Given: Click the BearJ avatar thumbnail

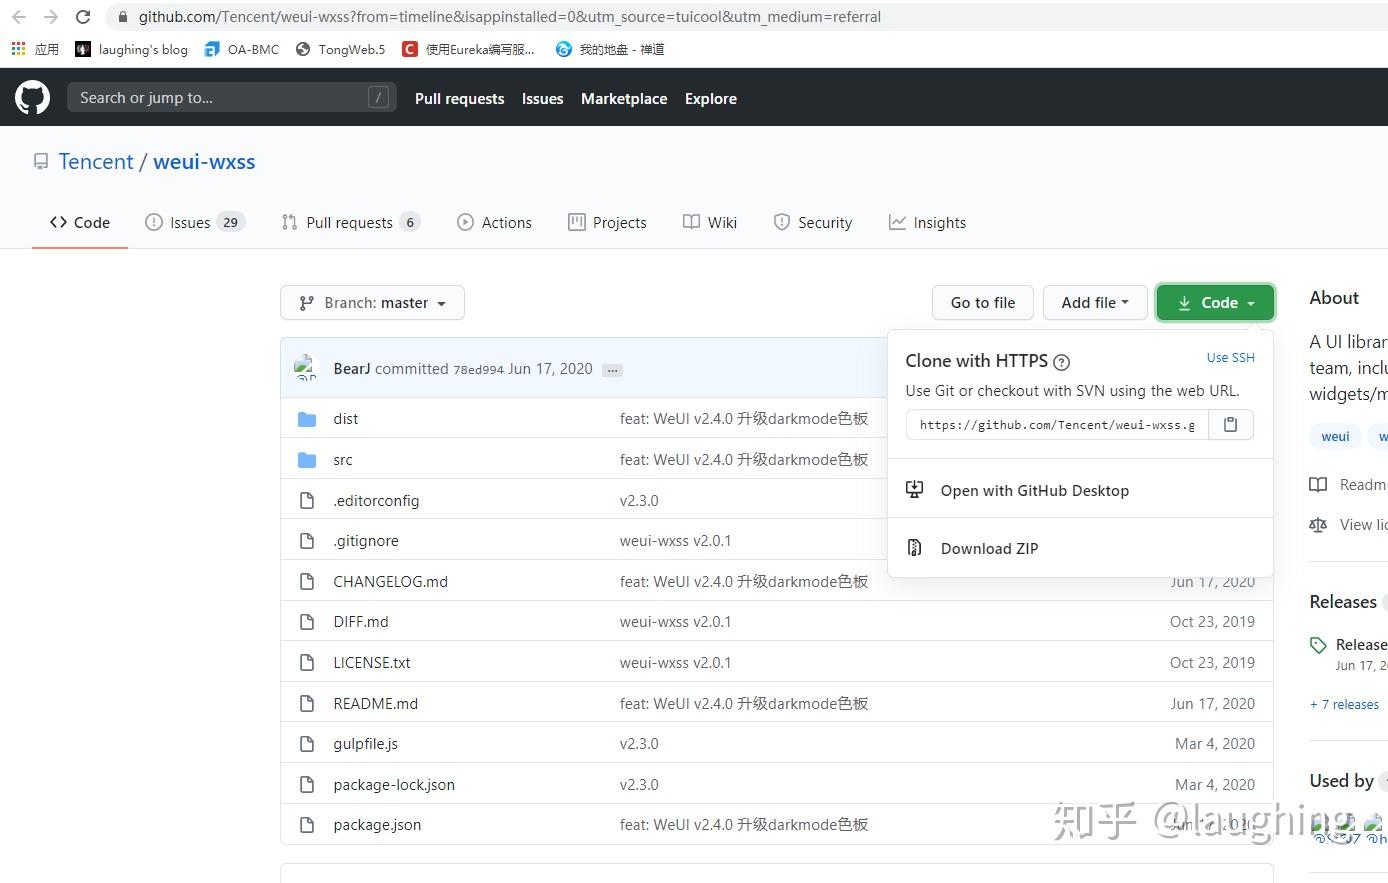Looking at the screenshot, I should 305,369.
